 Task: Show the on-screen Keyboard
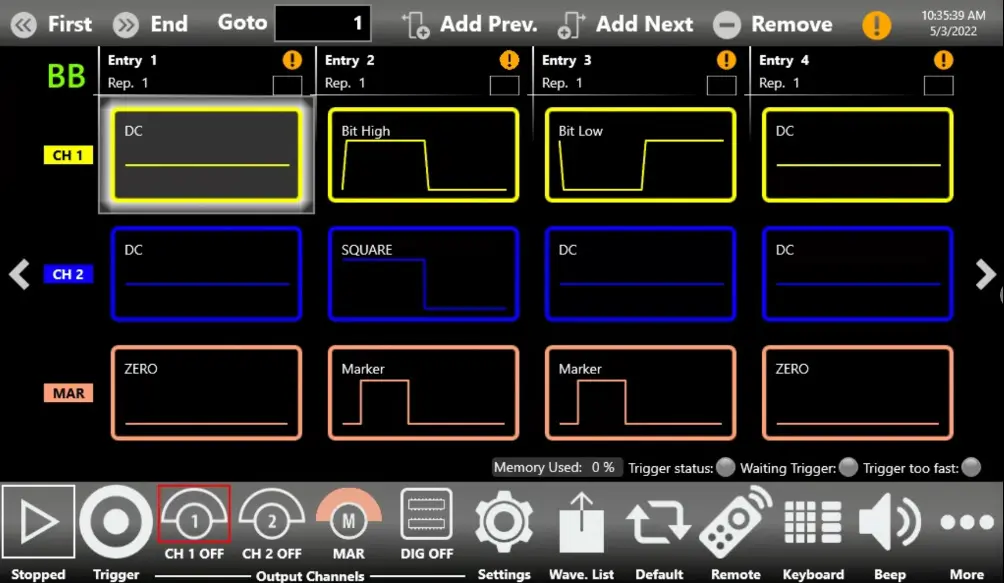[x=813, y=522]
